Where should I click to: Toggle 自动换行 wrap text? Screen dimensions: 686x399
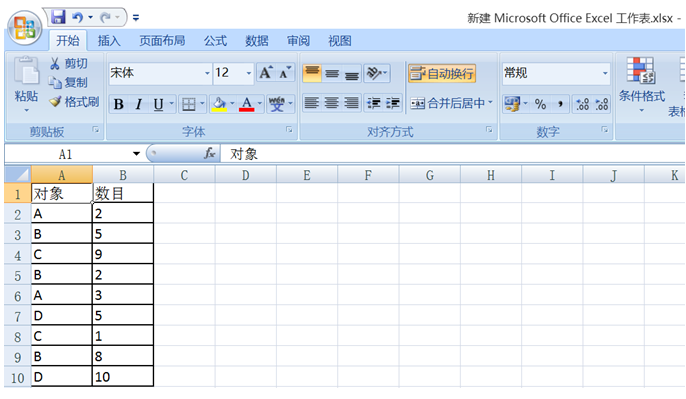coord(442,73)
